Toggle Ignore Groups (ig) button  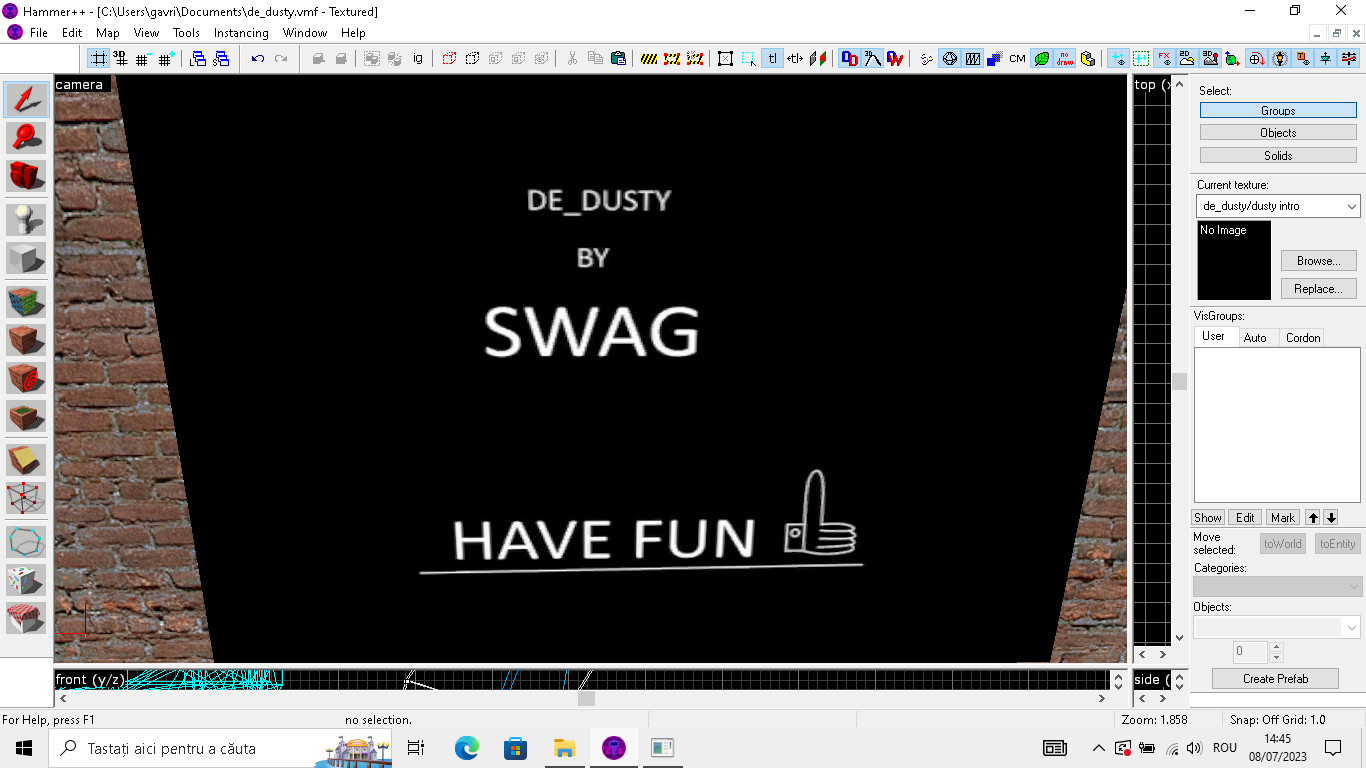[417, 59]
